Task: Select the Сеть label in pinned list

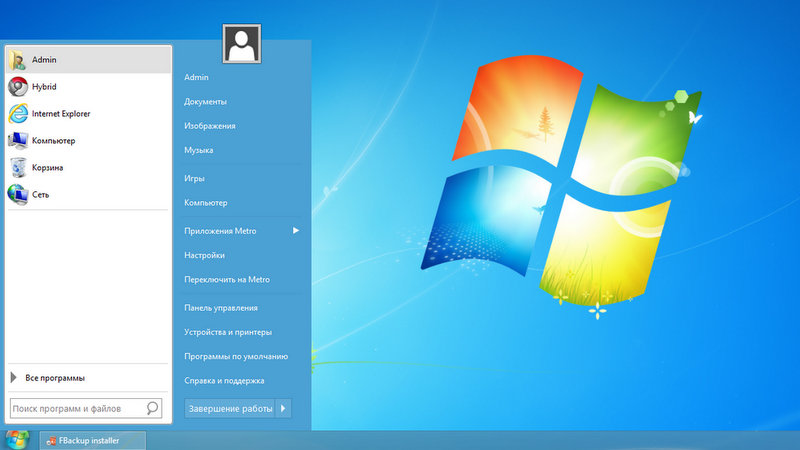Action: click(40, 194)
